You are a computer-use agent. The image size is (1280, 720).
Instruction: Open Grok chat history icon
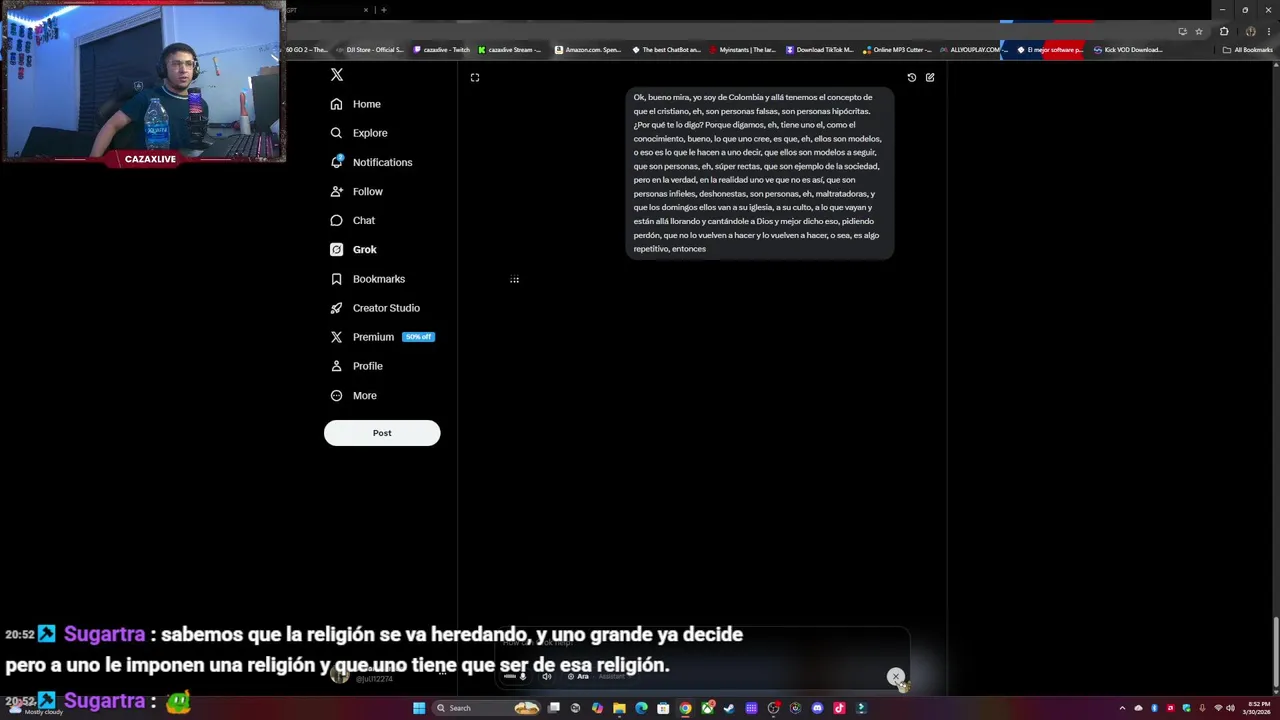click(911, 77)
